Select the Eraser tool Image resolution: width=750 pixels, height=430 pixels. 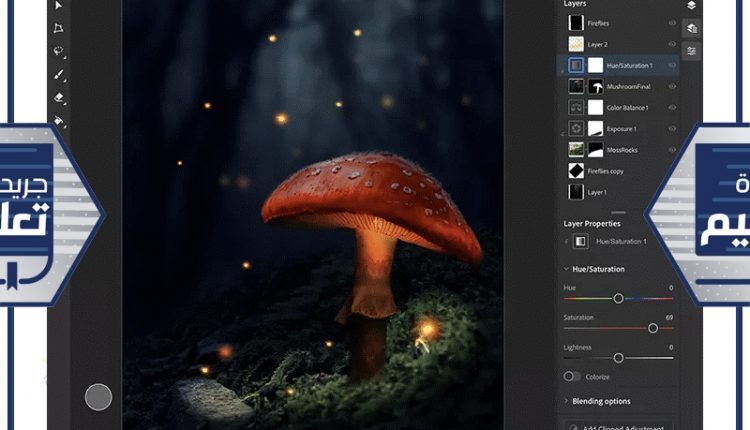tap(59, 99)
